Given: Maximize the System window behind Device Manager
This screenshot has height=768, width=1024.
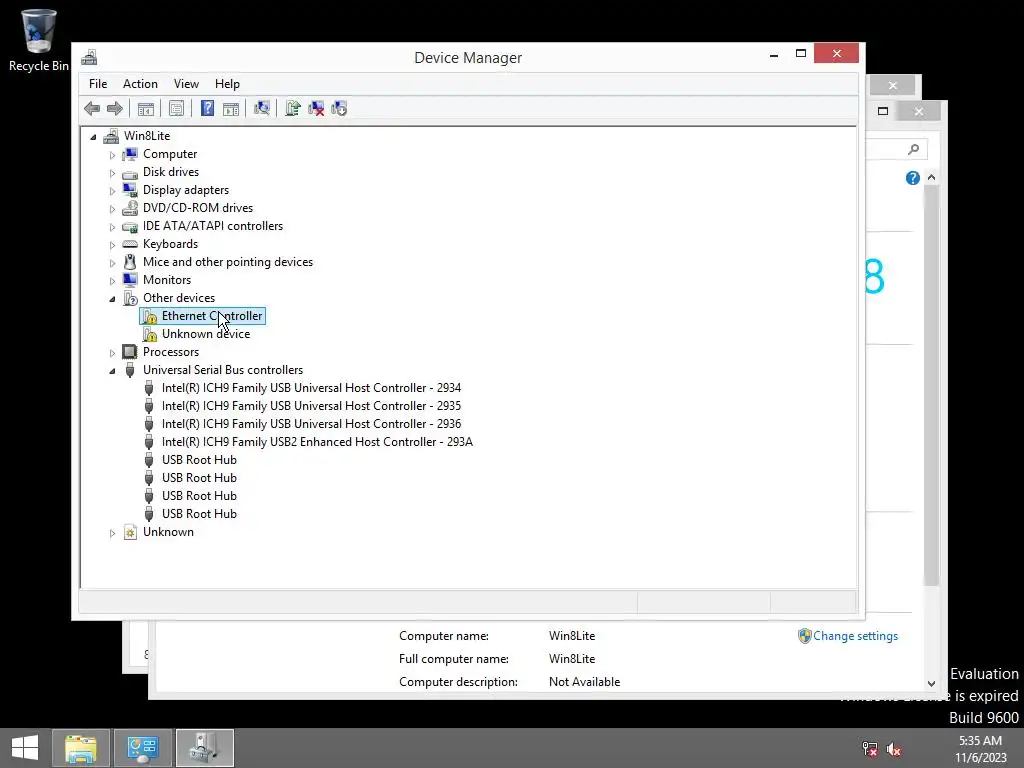Looking at the screenshot, I should coord(883,111).
